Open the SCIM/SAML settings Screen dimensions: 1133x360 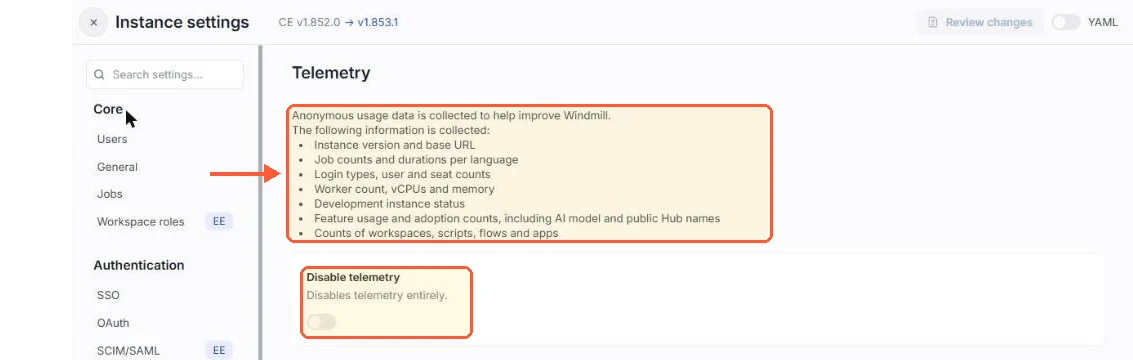point(128,351)
